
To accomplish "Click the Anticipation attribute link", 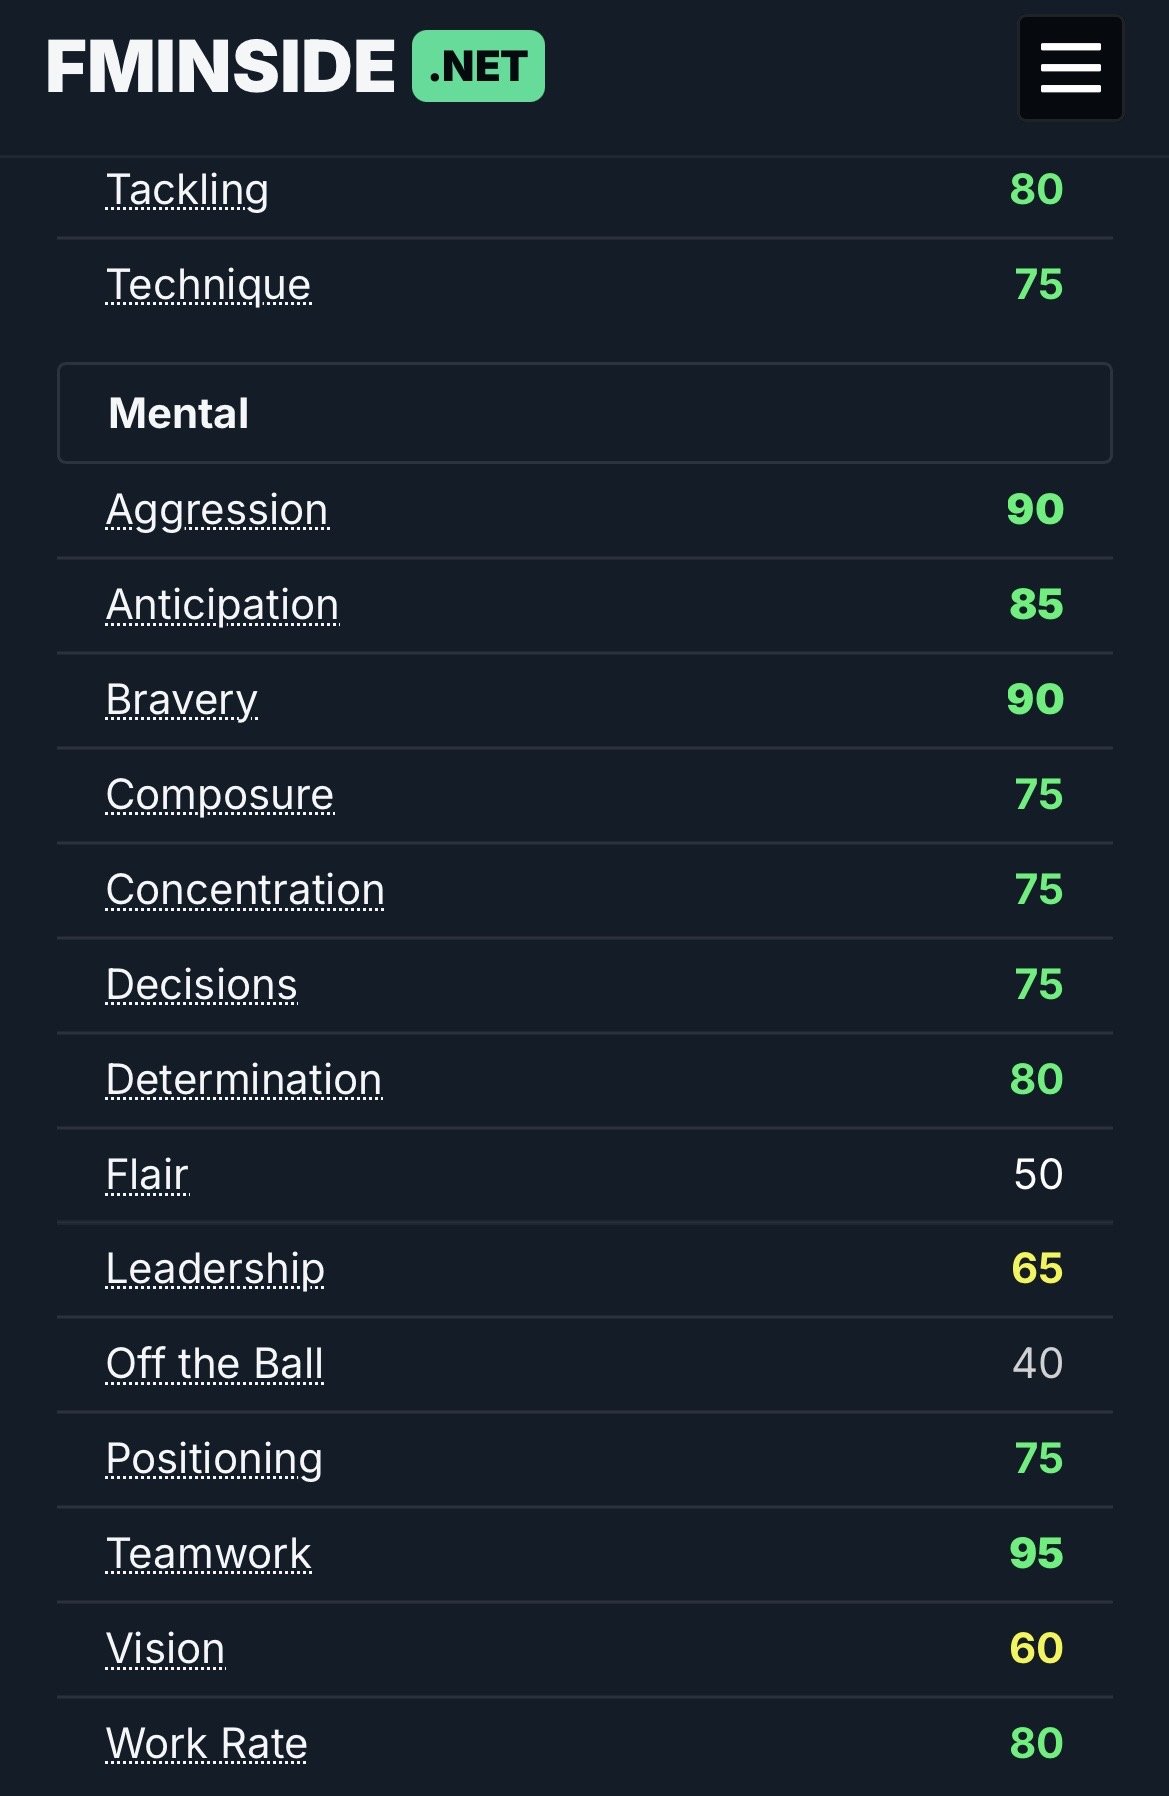I will pos(222,605).
